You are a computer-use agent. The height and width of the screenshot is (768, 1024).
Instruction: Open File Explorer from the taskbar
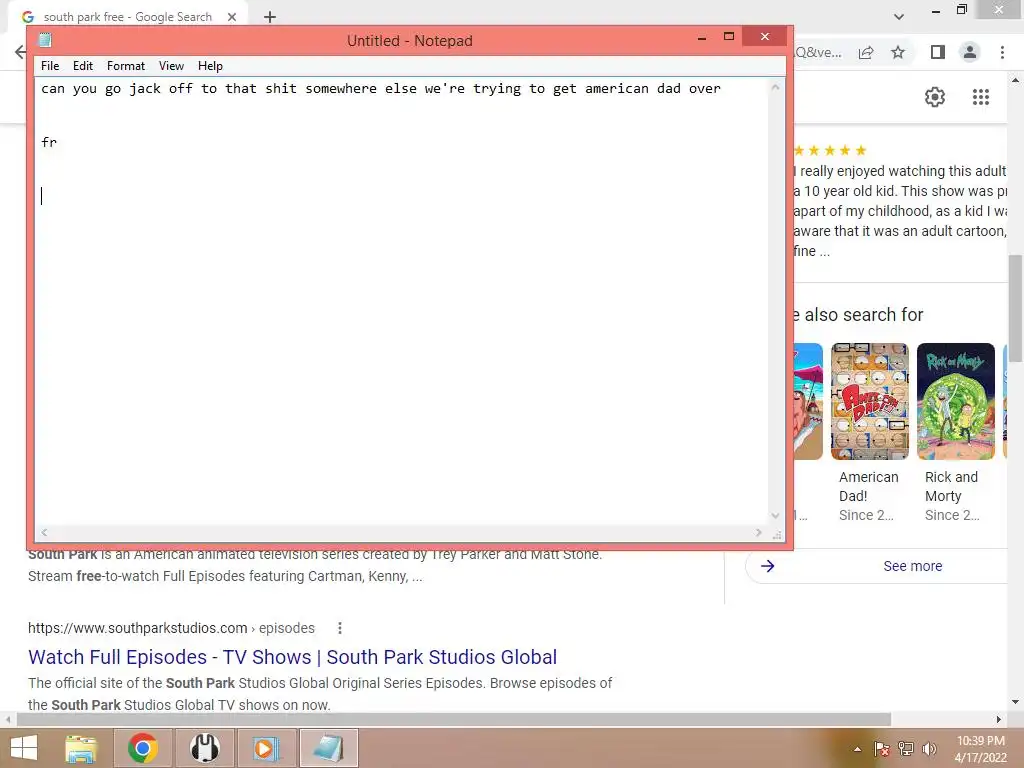[x=82, y=748]
